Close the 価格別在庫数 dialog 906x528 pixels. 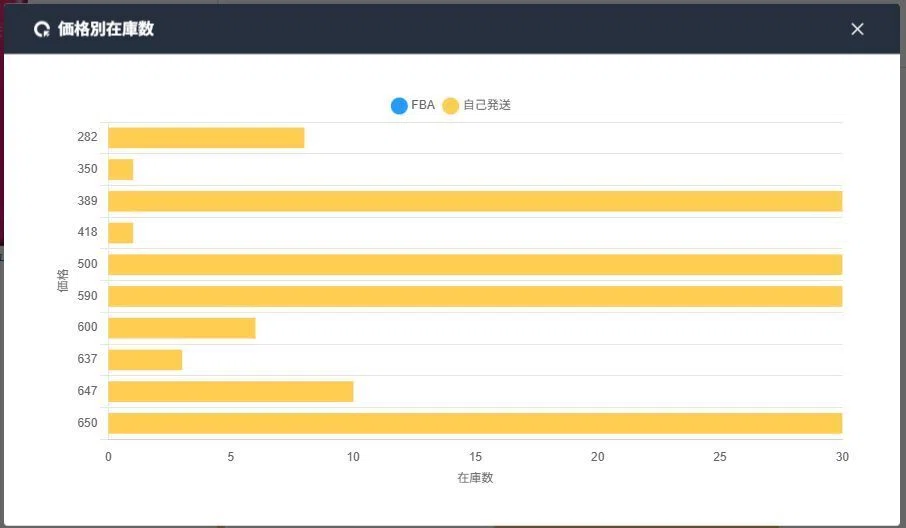pos(857,29)
